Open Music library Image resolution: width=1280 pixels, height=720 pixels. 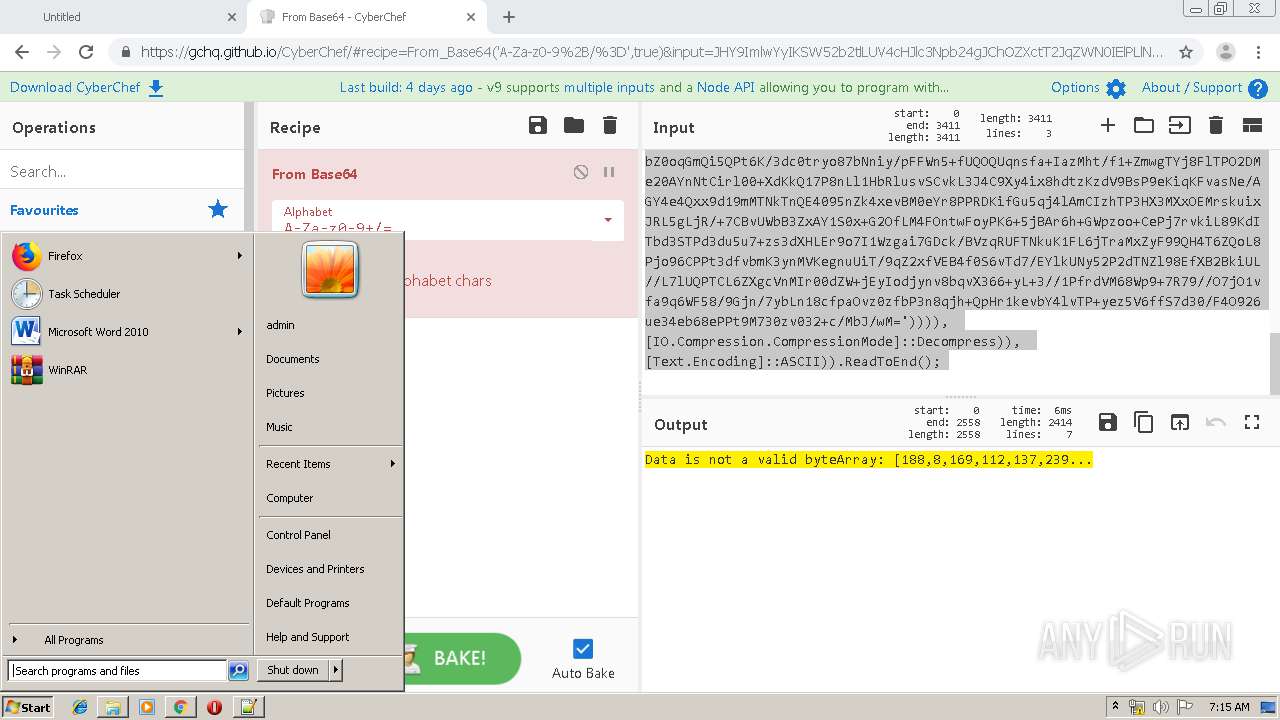(x=279, y=427)
